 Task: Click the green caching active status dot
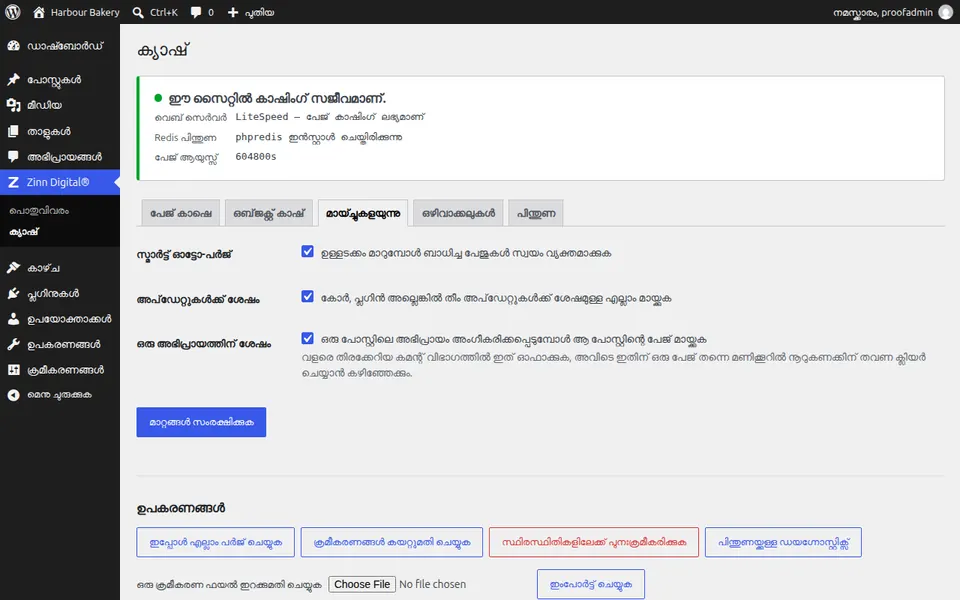(158, 98)
